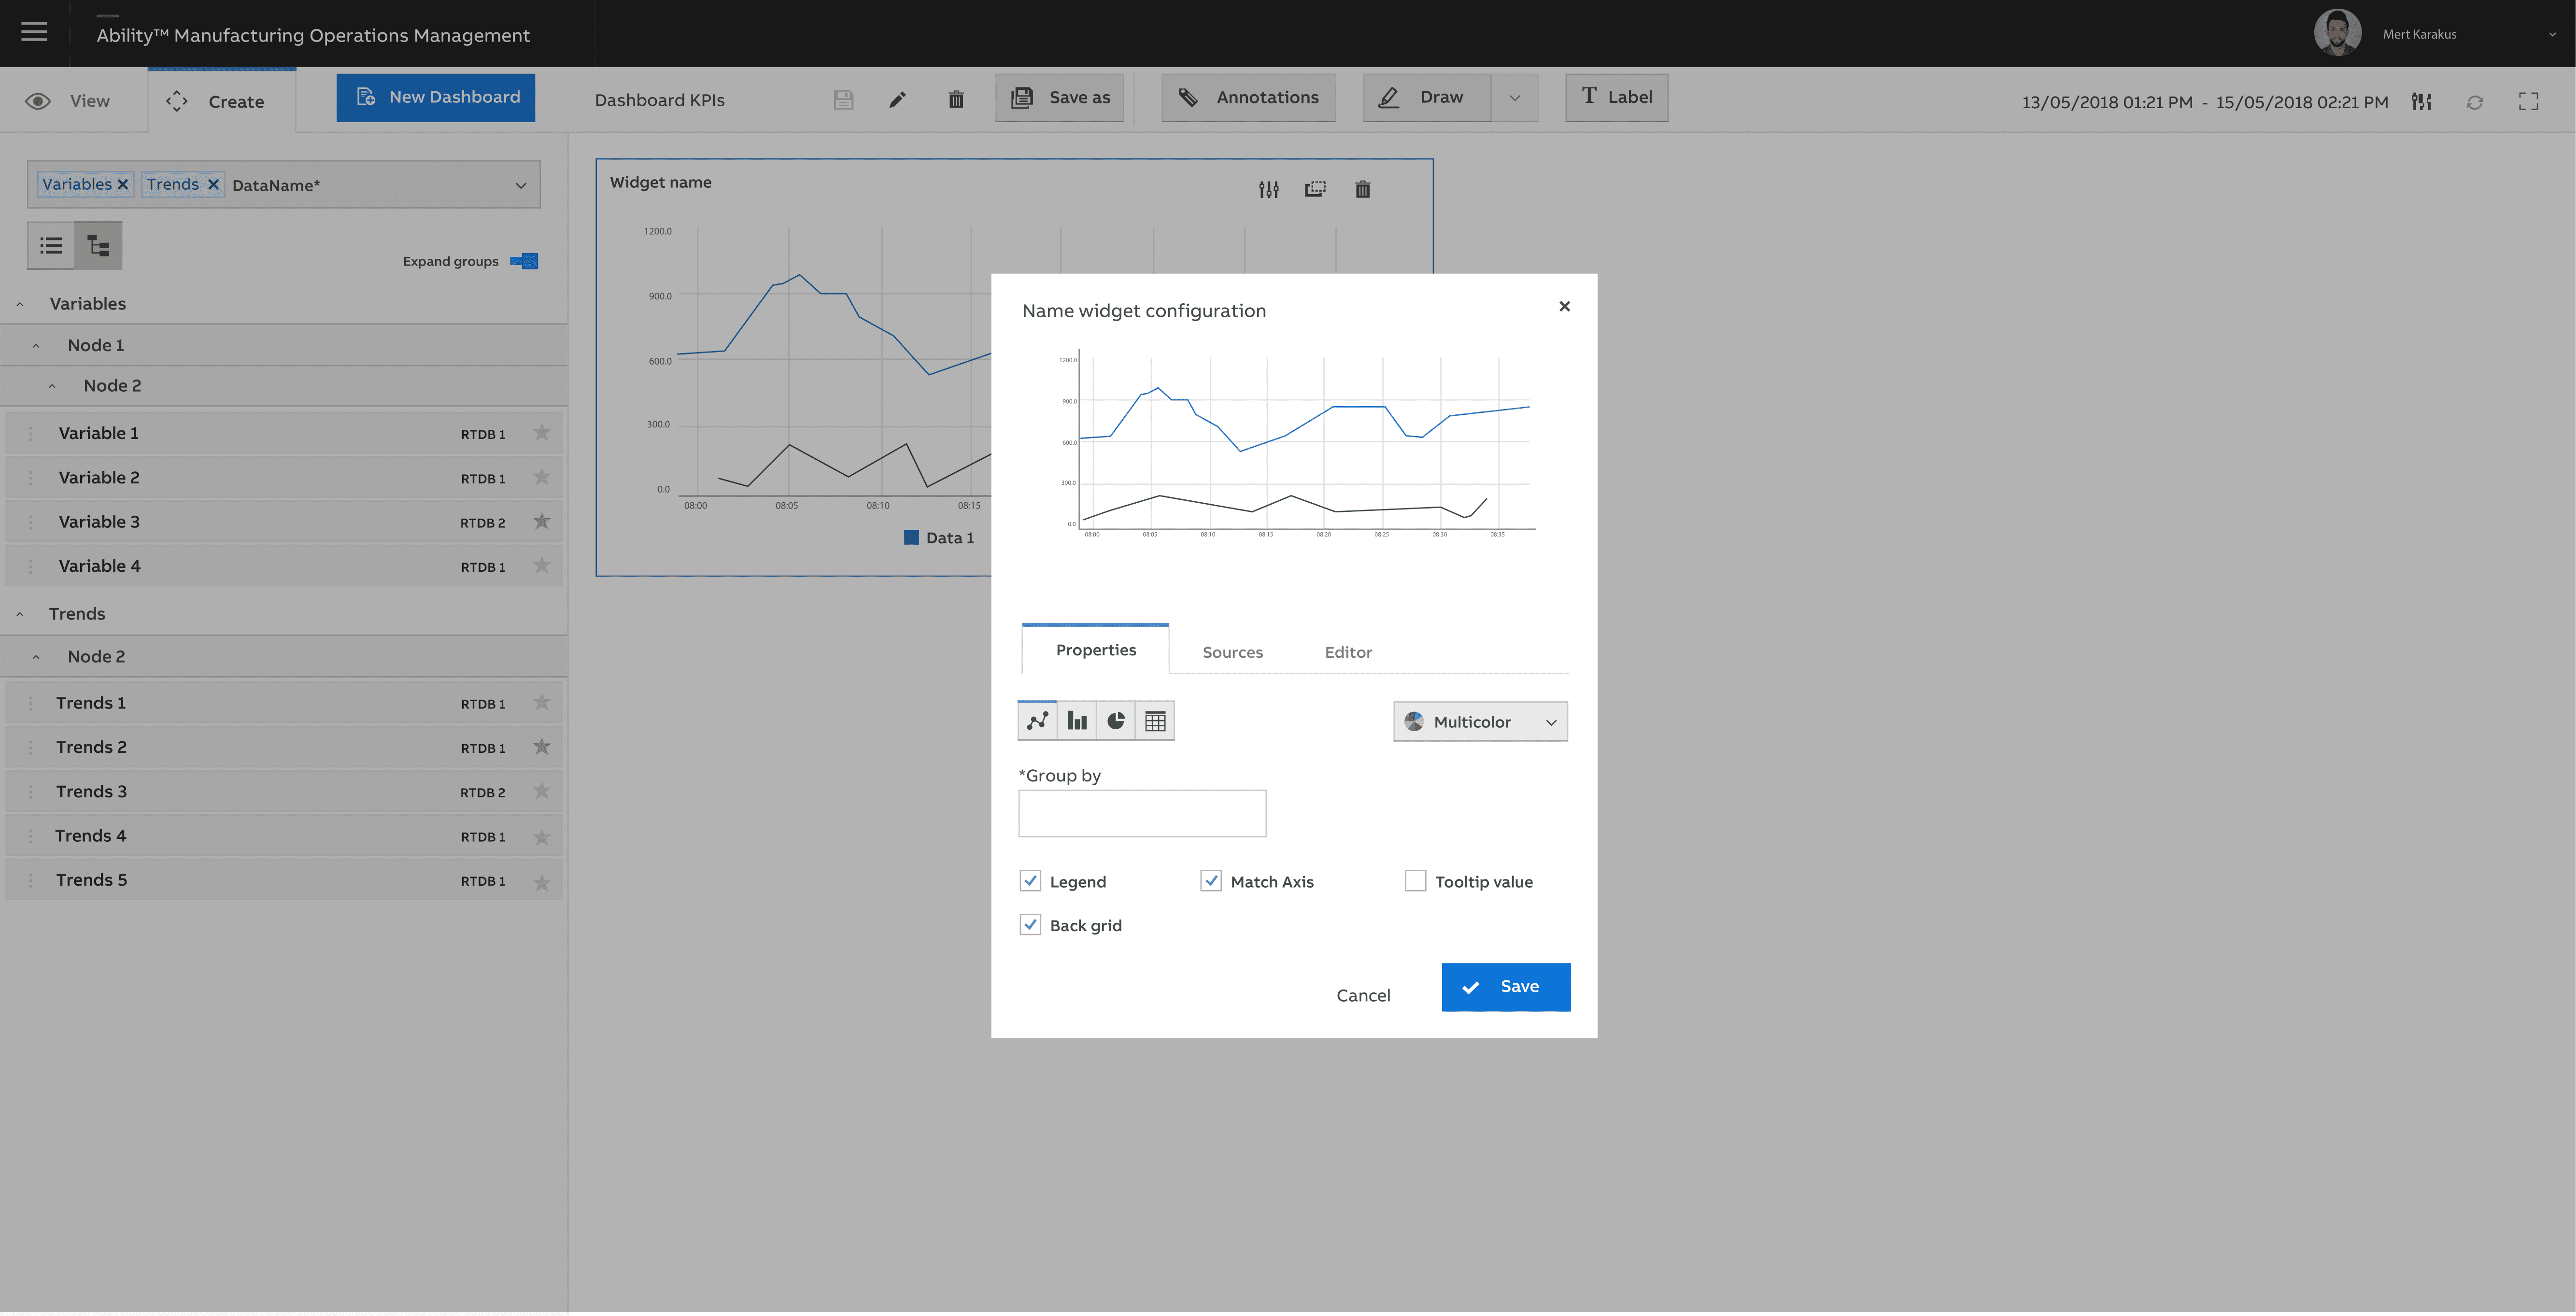Select the line chart type icon
This screenshot has height=1316, width=2576.
(1037, 721)
